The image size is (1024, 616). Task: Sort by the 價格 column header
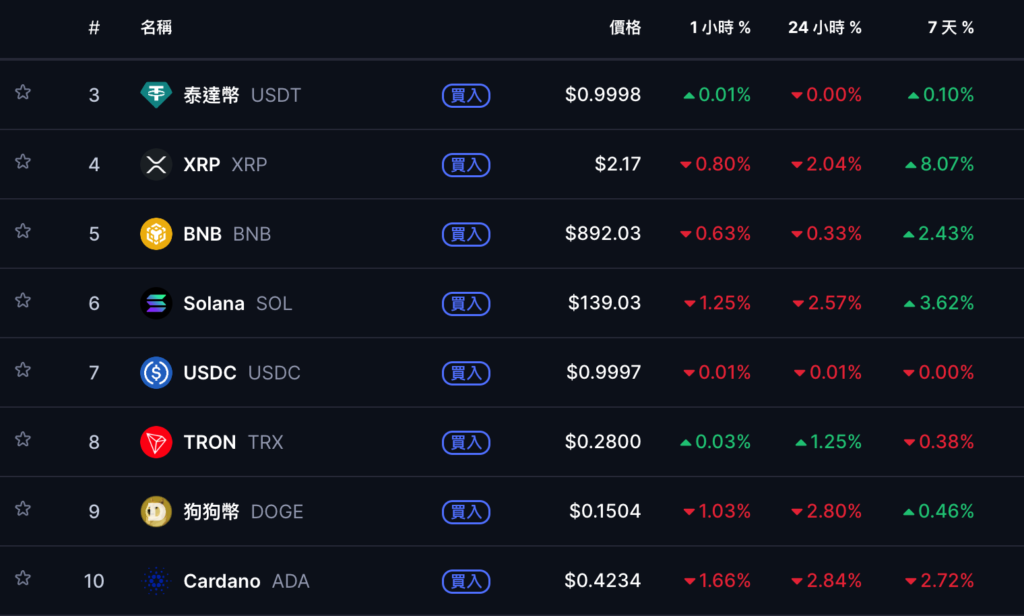coord(625,28)
